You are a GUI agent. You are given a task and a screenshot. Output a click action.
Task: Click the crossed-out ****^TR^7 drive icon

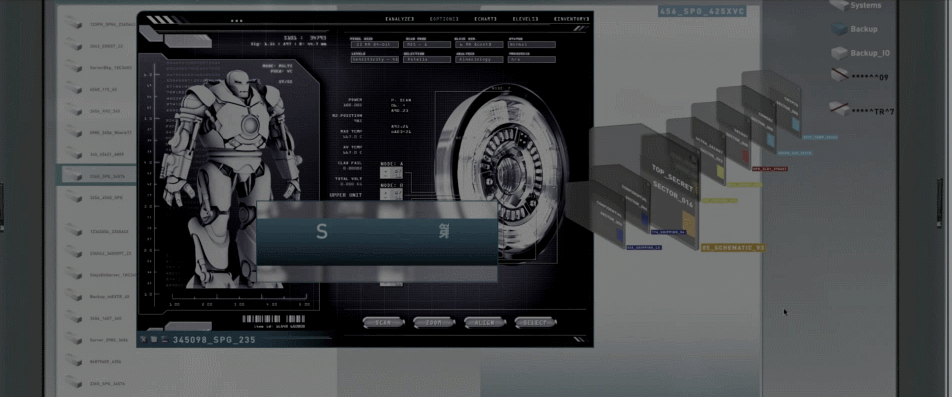point(839,109)
